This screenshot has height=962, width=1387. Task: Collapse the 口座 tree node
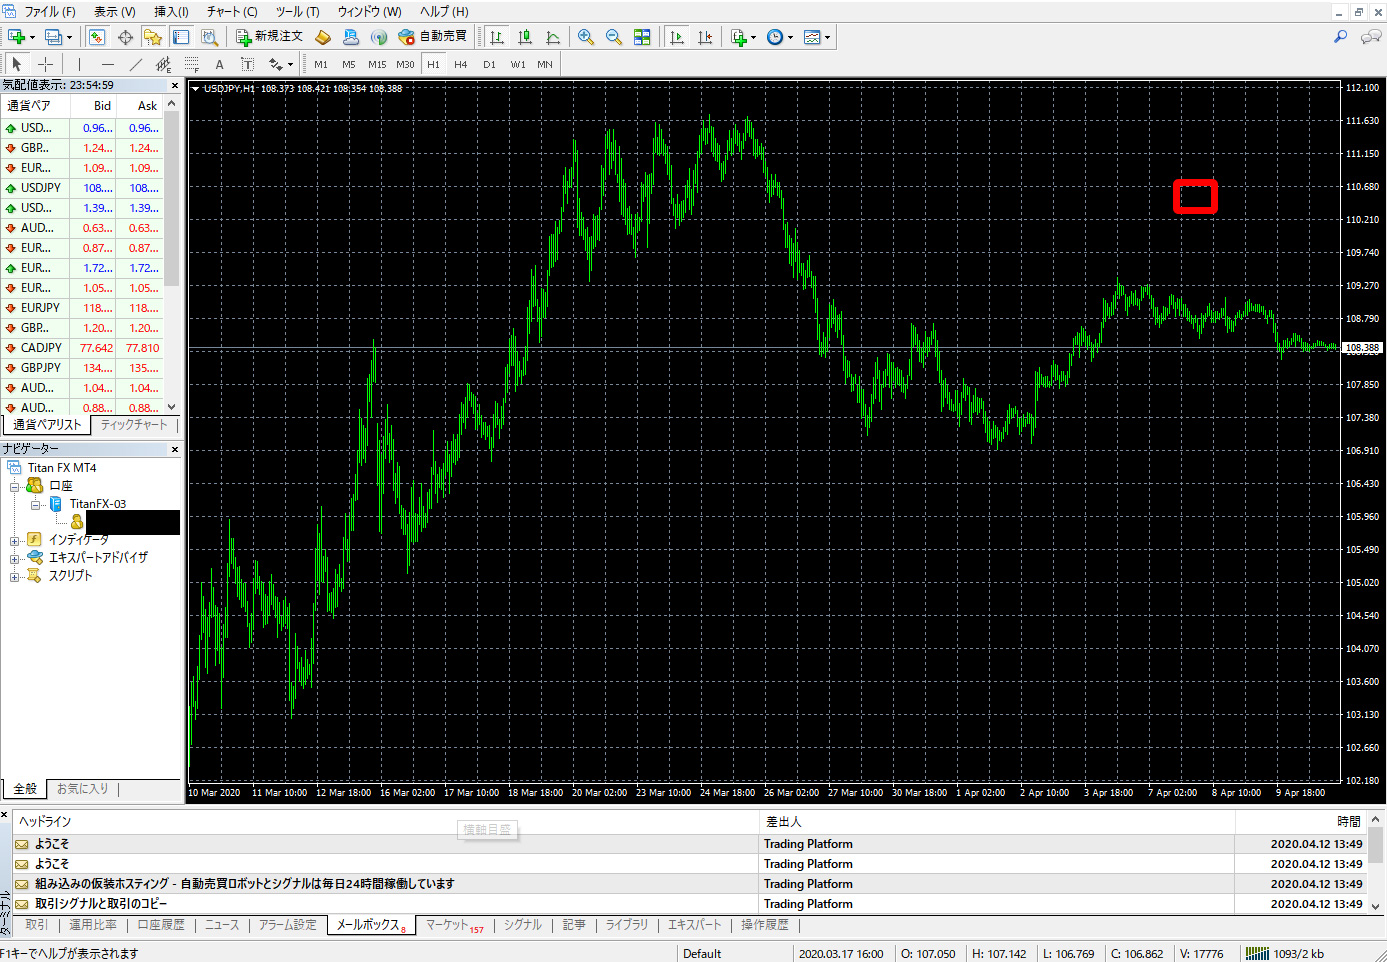[x=15, y=487]
